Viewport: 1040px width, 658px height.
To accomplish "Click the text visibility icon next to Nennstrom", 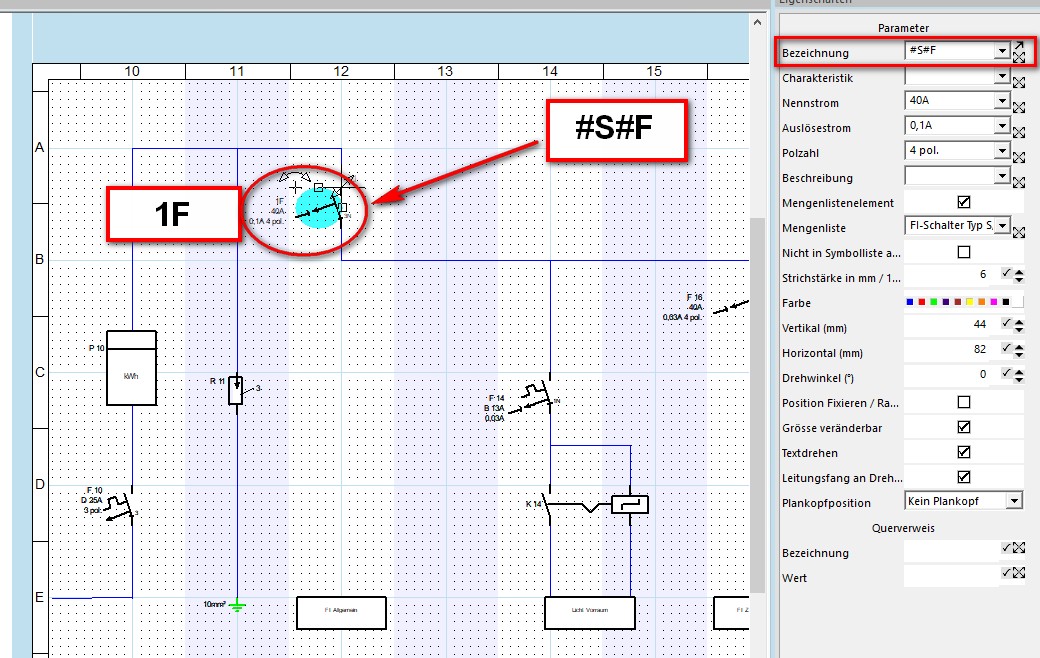I will pyautogui.click(x=1018, y=106).
